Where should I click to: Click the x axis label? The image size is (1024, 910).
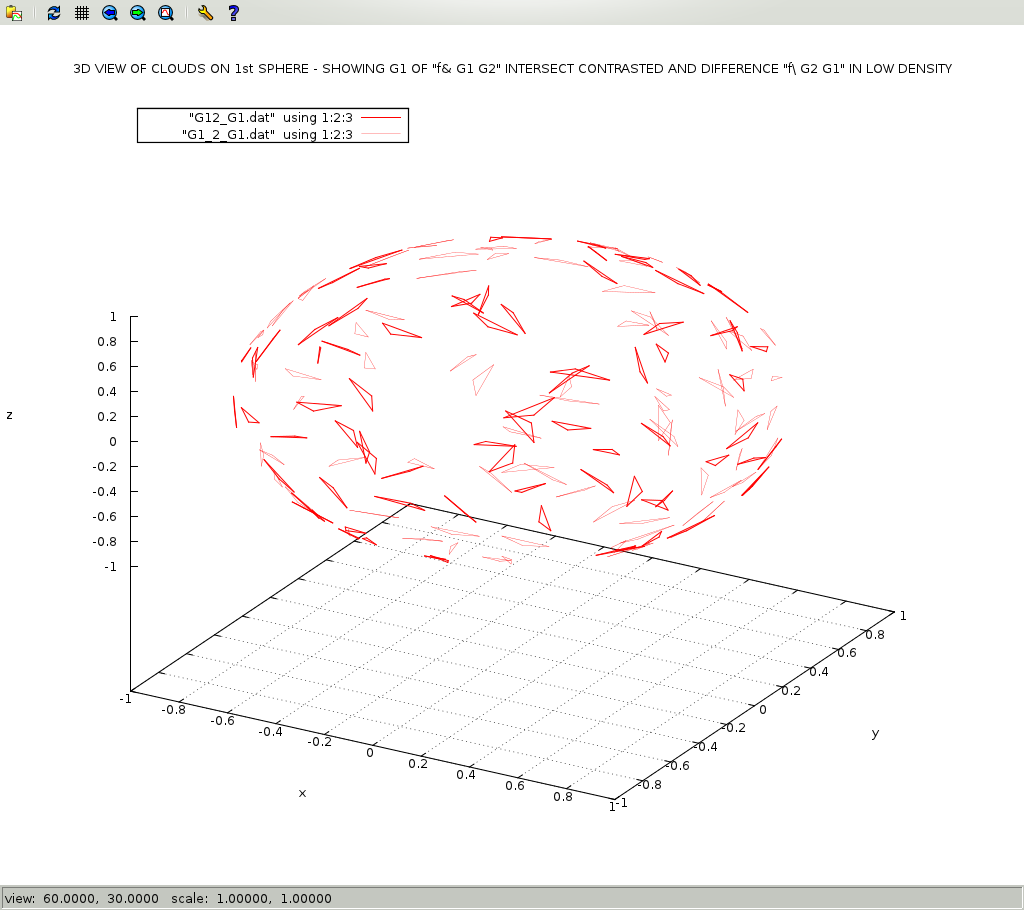[x=302, y=793]
